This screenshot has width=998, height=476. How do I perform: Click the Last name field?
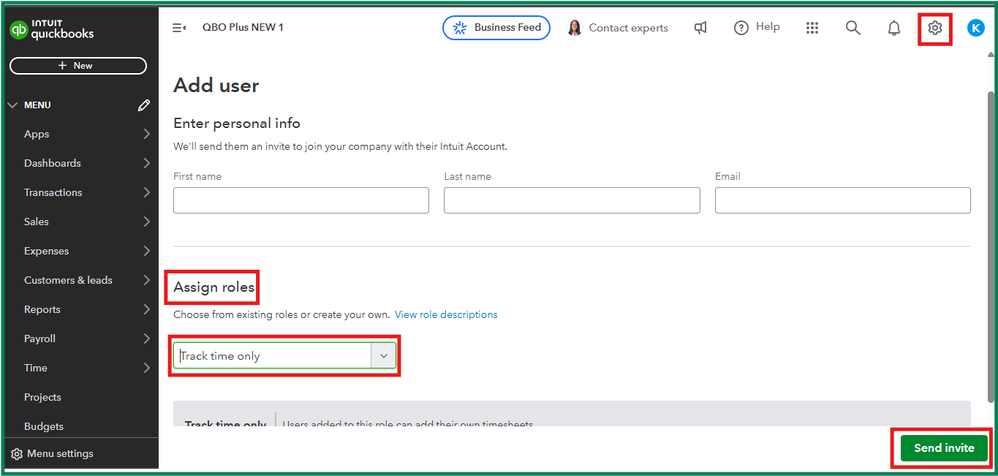(572, 200)
